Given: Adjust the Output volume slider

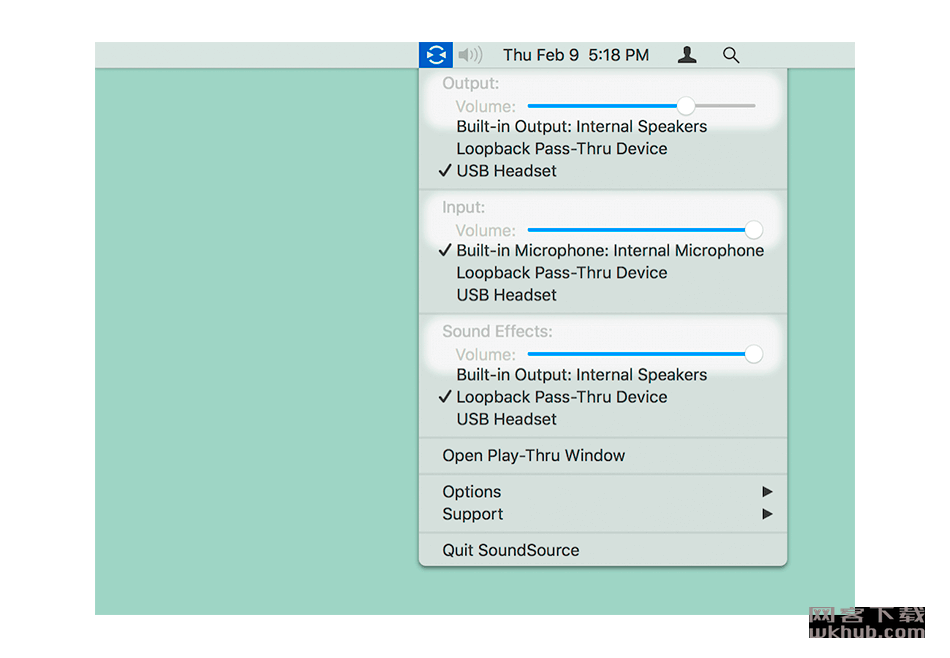Looking at the screenshot, I should tap(642, 106).
